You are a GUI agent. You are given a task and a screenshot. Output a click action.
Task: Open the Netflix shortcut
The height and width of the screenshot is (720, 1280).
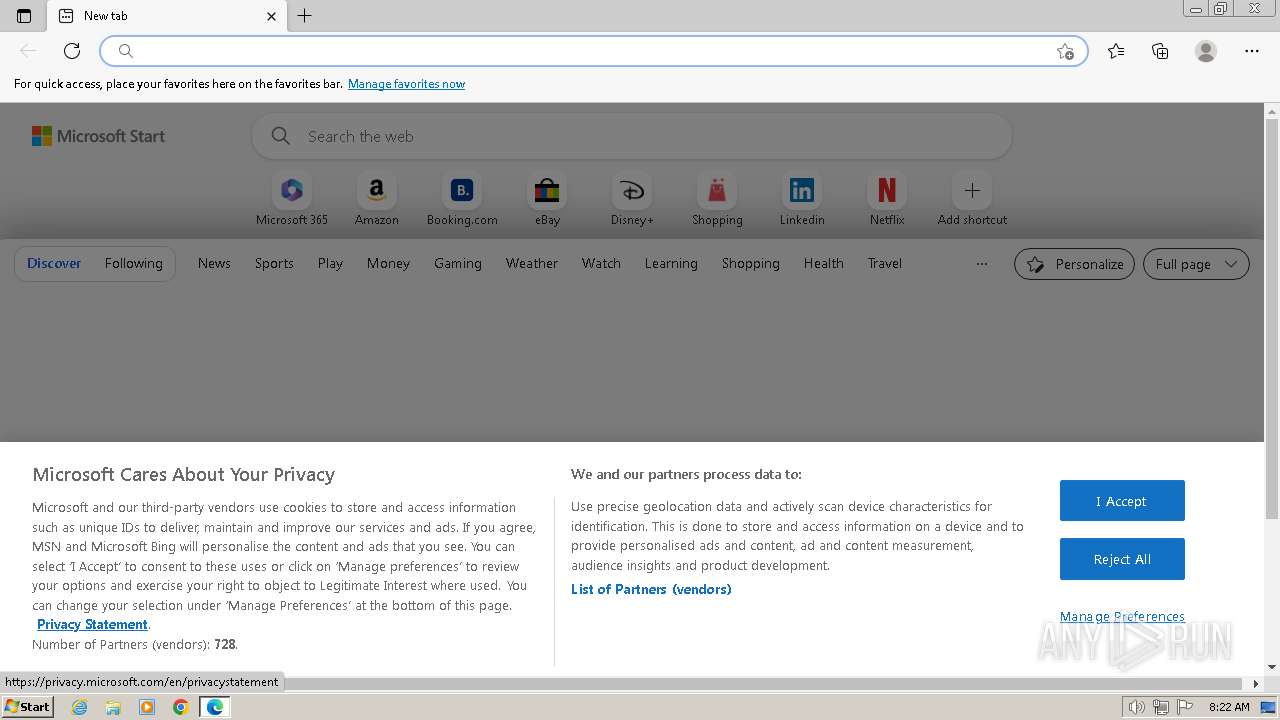(887, 200)
